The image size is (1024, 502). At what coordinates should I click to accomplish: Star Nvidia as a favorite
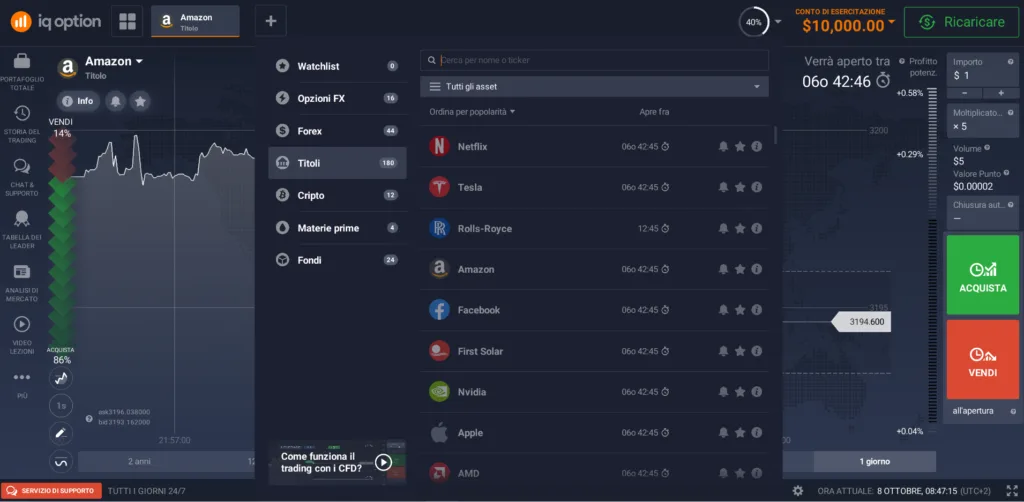click(740, 392)
